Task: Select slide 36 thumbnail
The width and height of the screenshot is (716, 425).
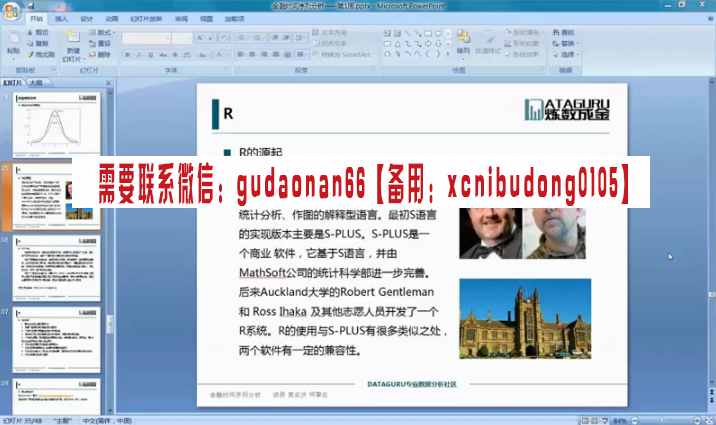Action: pyautogui.click(x=57, y=268)
